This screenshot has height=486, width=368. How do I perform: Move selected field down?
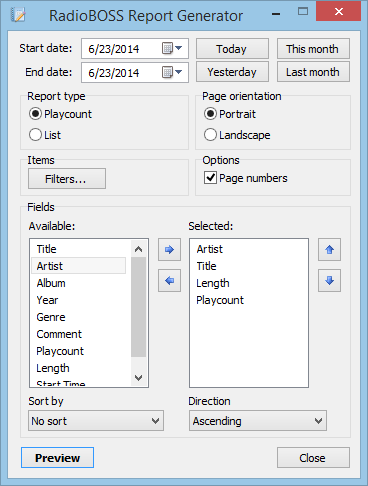329,281
